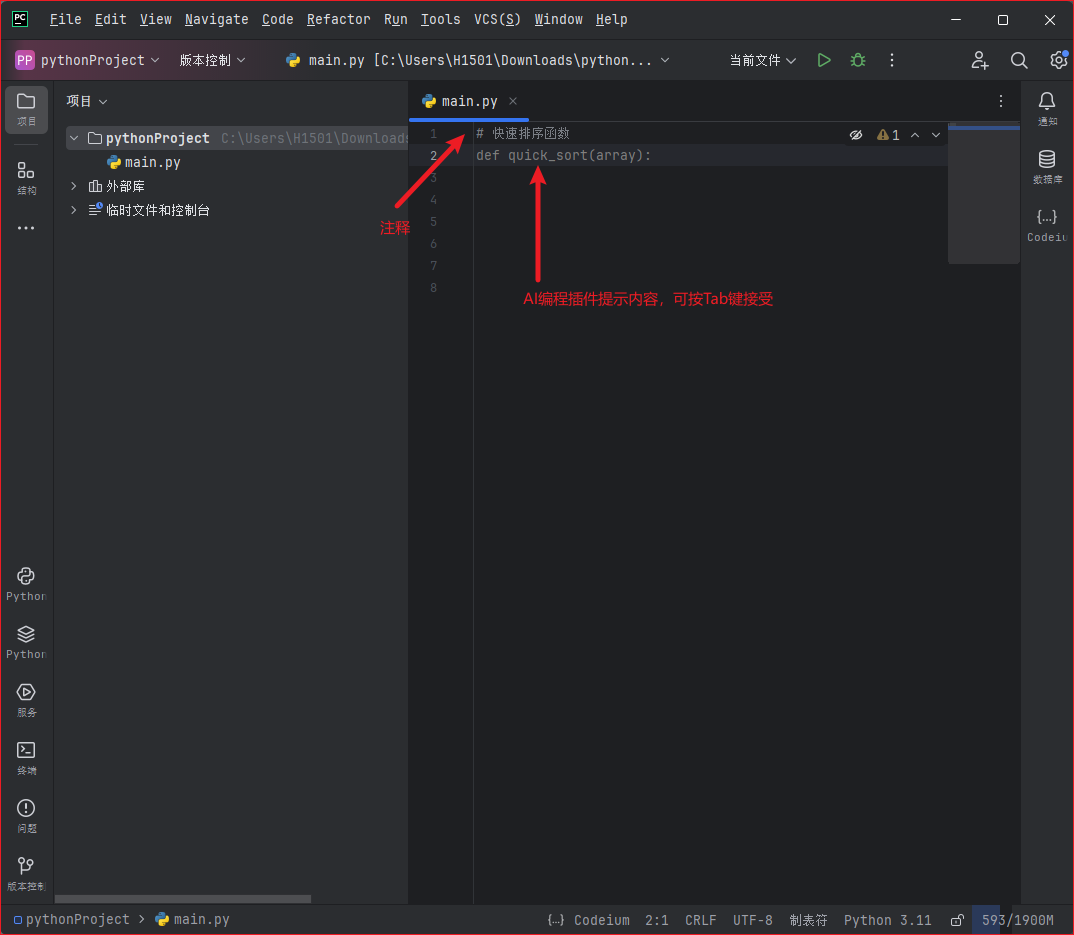
Task: Toggle the 项目 (Project) tool window
Action: click(26, 110)
